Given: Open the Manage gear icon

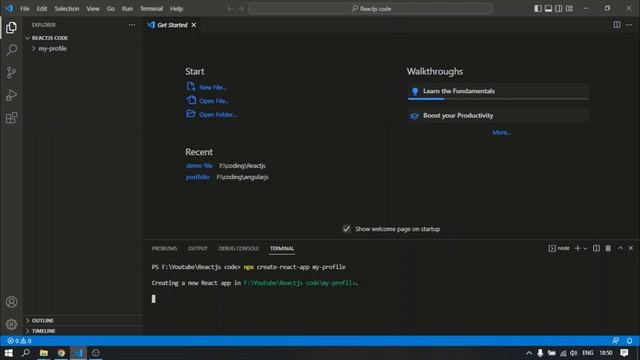Looking at the screenshot, I should tap(11, 324).
